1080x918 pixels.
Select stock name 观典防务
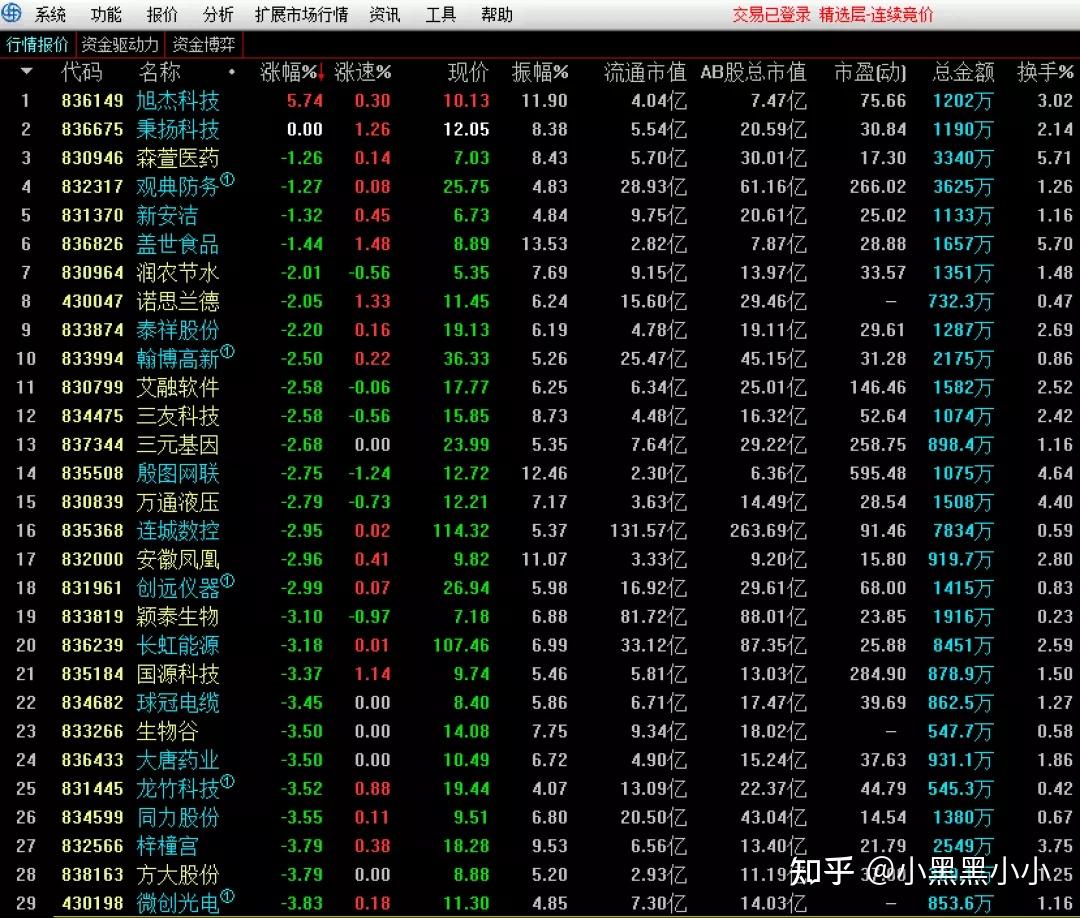[x=178, y=187]
